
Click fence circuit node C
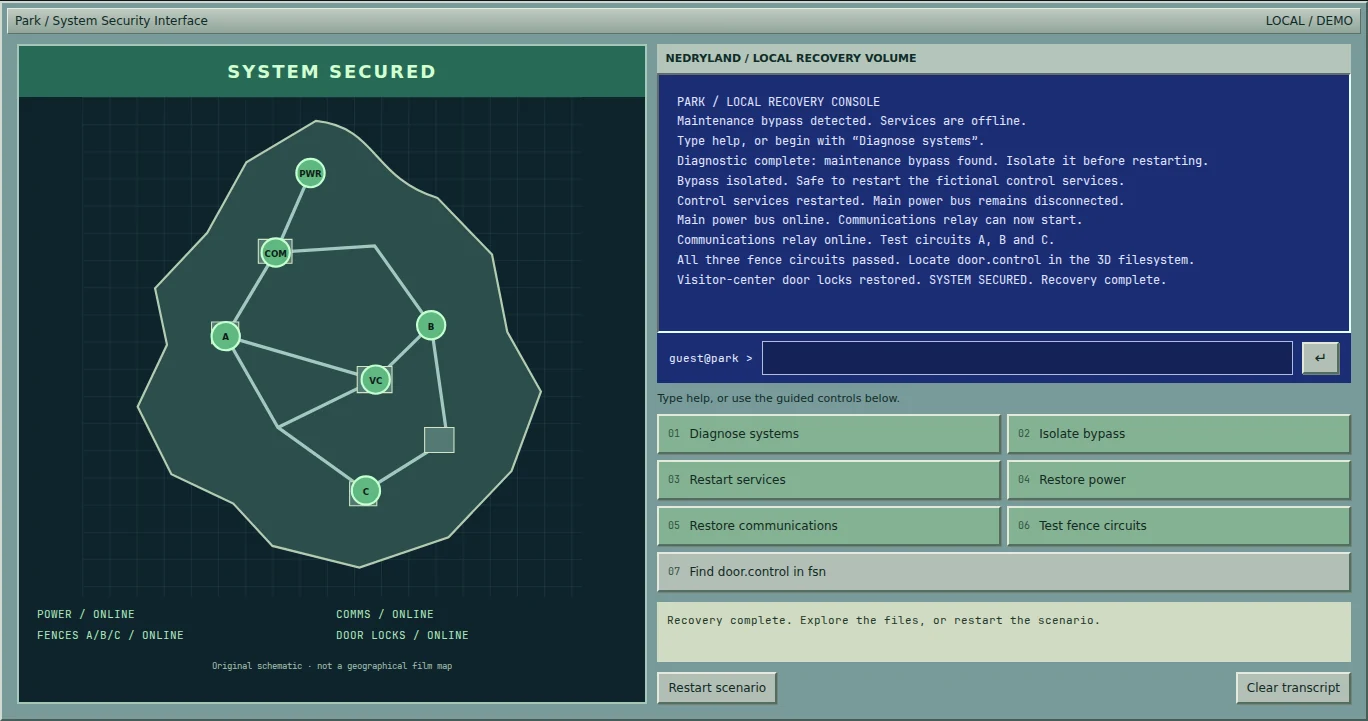coord(365,490)
